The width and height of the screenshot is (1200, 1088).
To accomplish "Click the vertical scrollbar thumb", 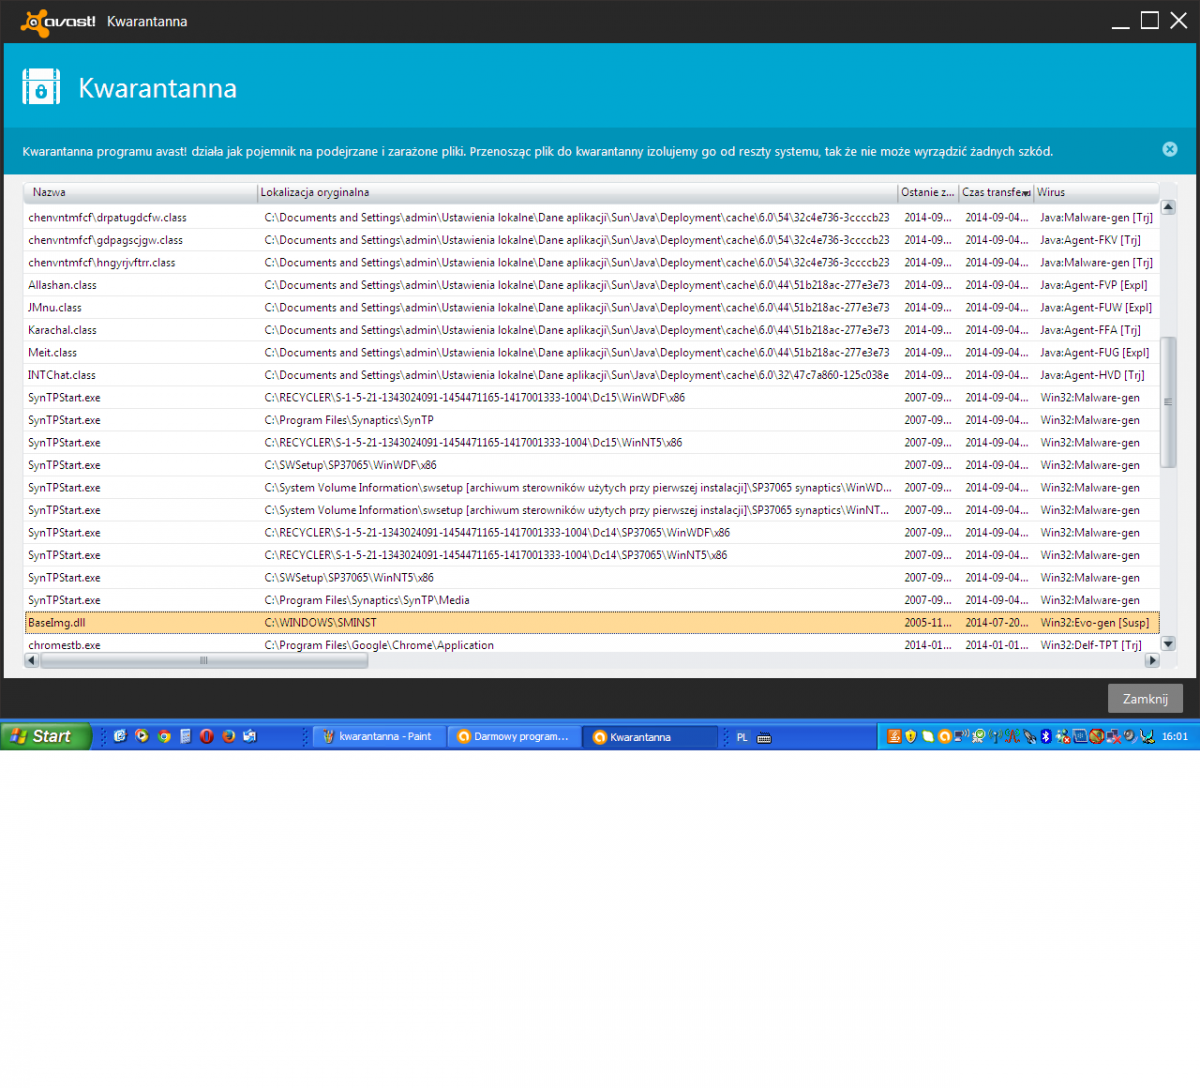I will 1168,402.
